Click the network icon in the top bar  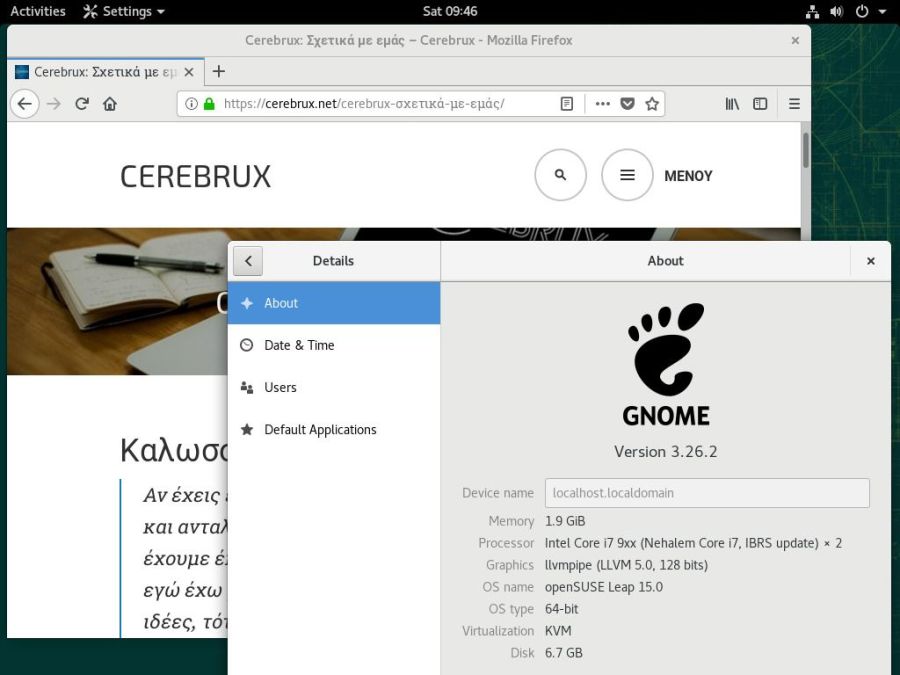811,11
